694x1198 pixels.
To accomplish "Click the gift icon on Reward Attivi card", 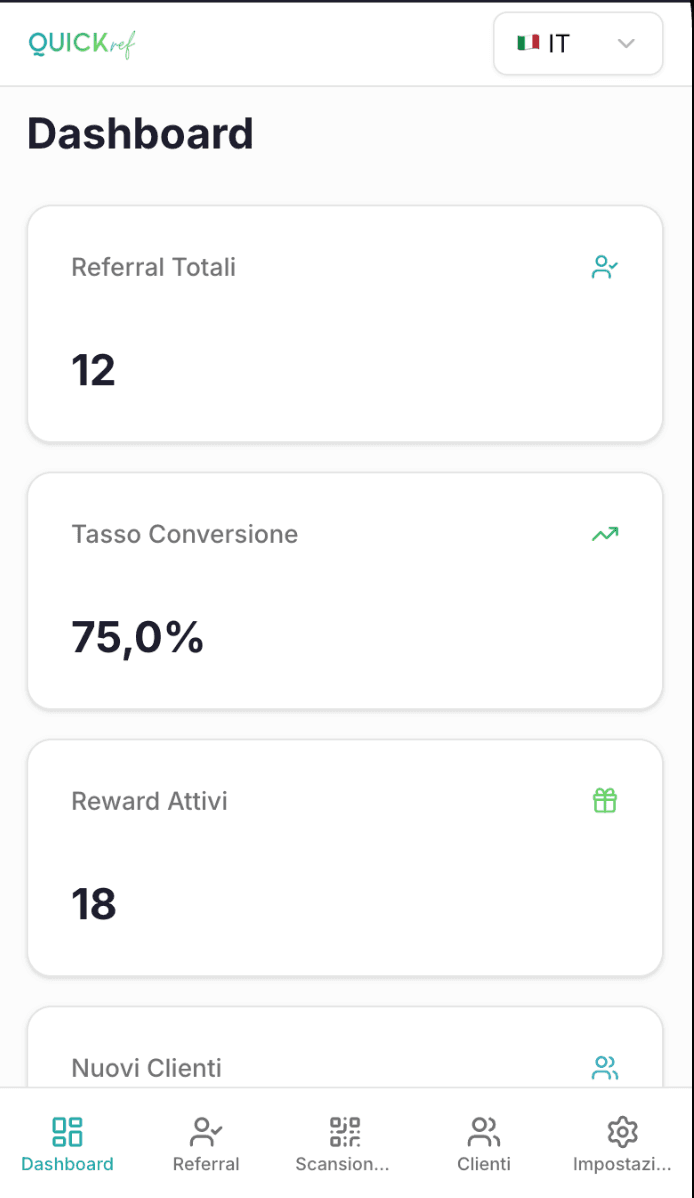I will coord(604,800).
